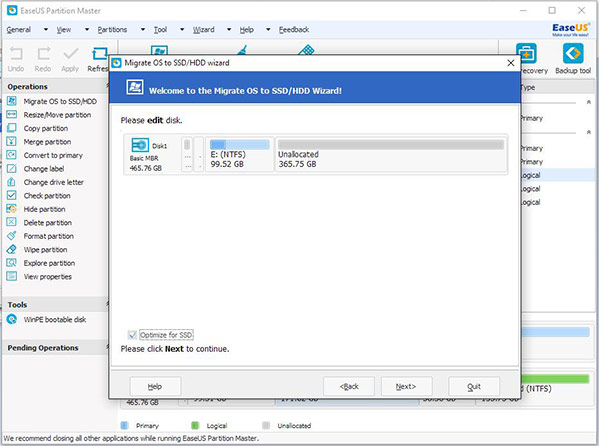Viewport: 599px width, 446px height.
Task: Select Migrate OS to SSD/HDD operation
Action: click(60, 101)
